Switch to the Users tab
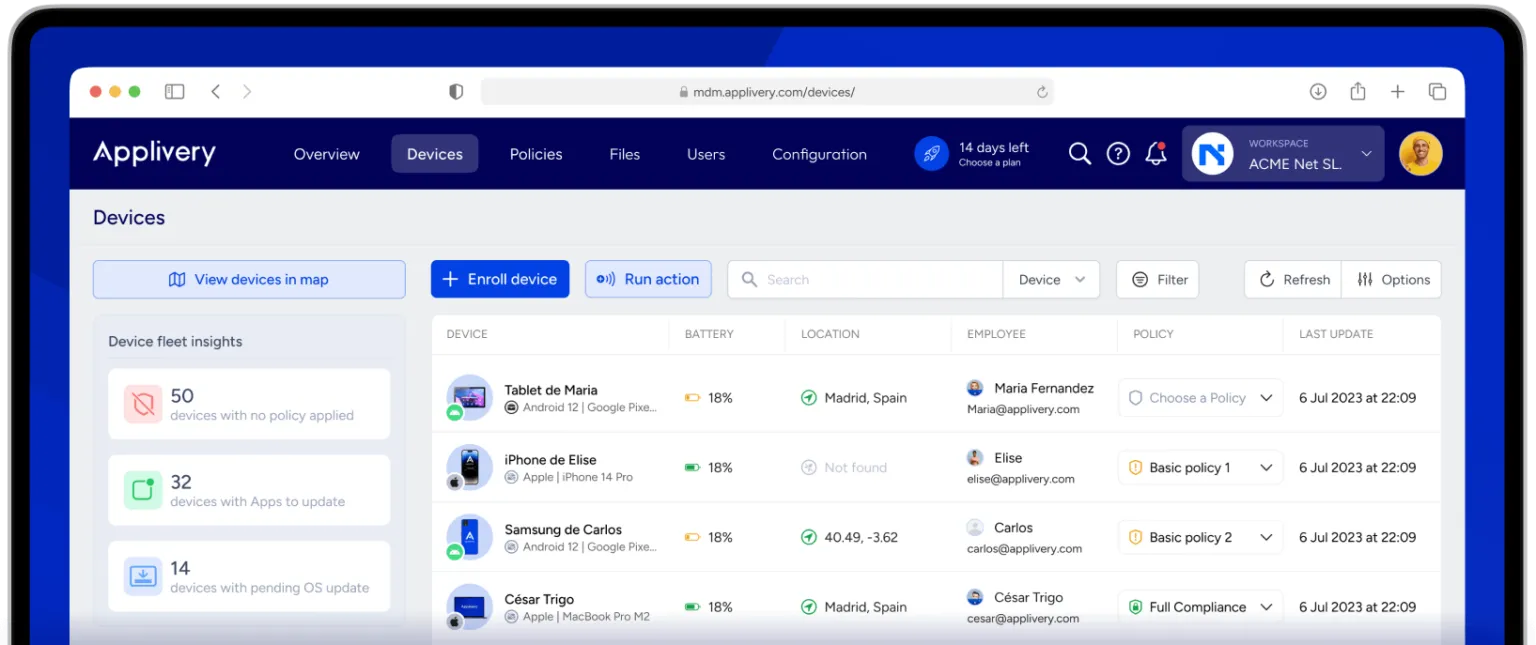The width and height of the screenshot is (1536, 645). (x=706, y=154)
